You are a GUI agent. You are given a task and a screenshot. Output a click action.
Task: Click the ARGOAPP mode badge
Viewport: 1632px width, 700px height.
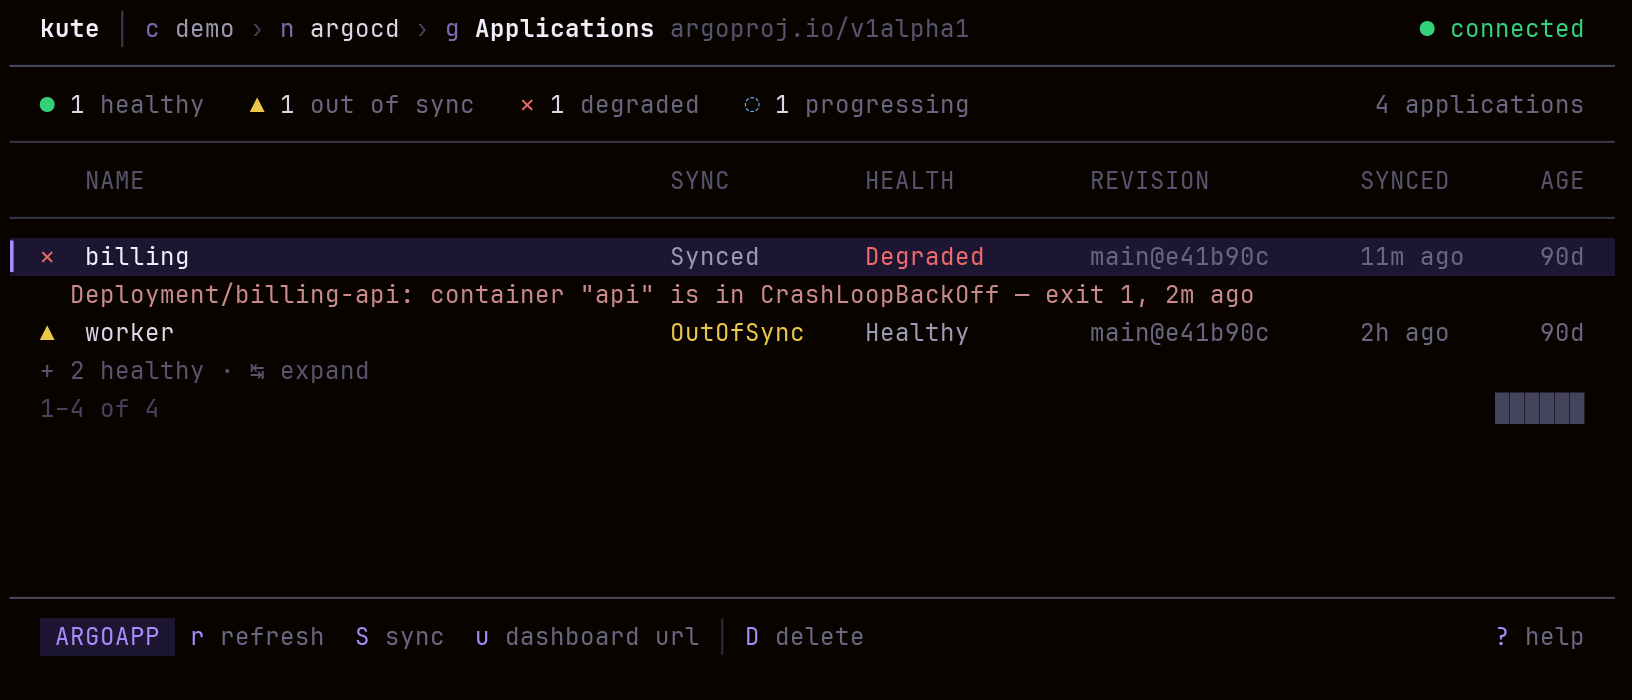click(x=107, y=637)
